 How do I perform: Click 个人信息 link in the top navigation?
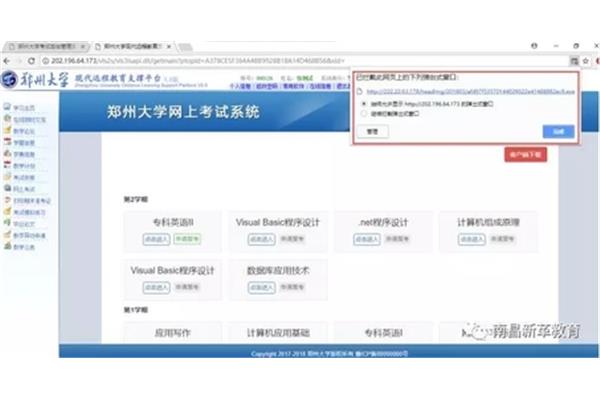pyautogui.click(x=240, y=87)
